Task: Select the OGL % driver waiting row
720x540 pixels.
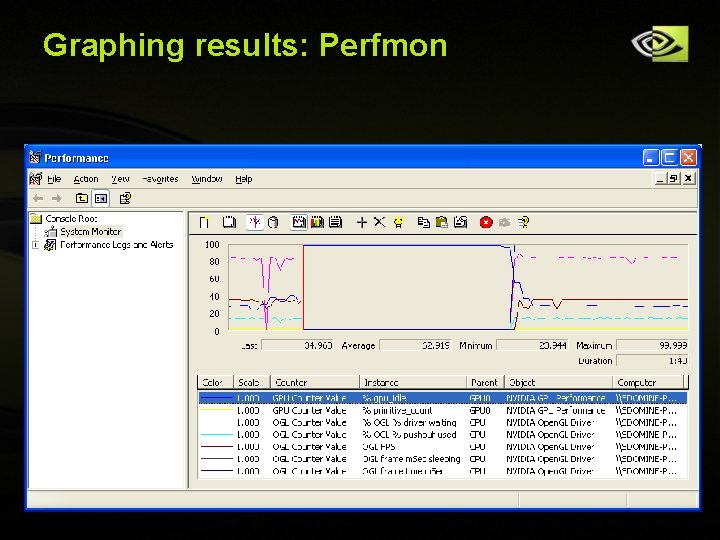Action: (x=443, y=422)
